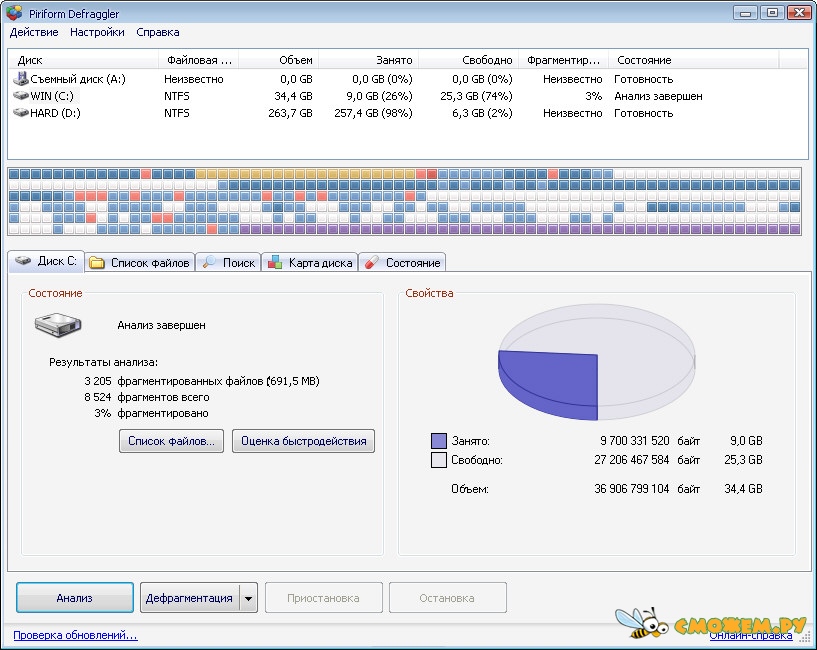Open the Настройки menu
Viewport: 817px width, 650px height.
97,32
